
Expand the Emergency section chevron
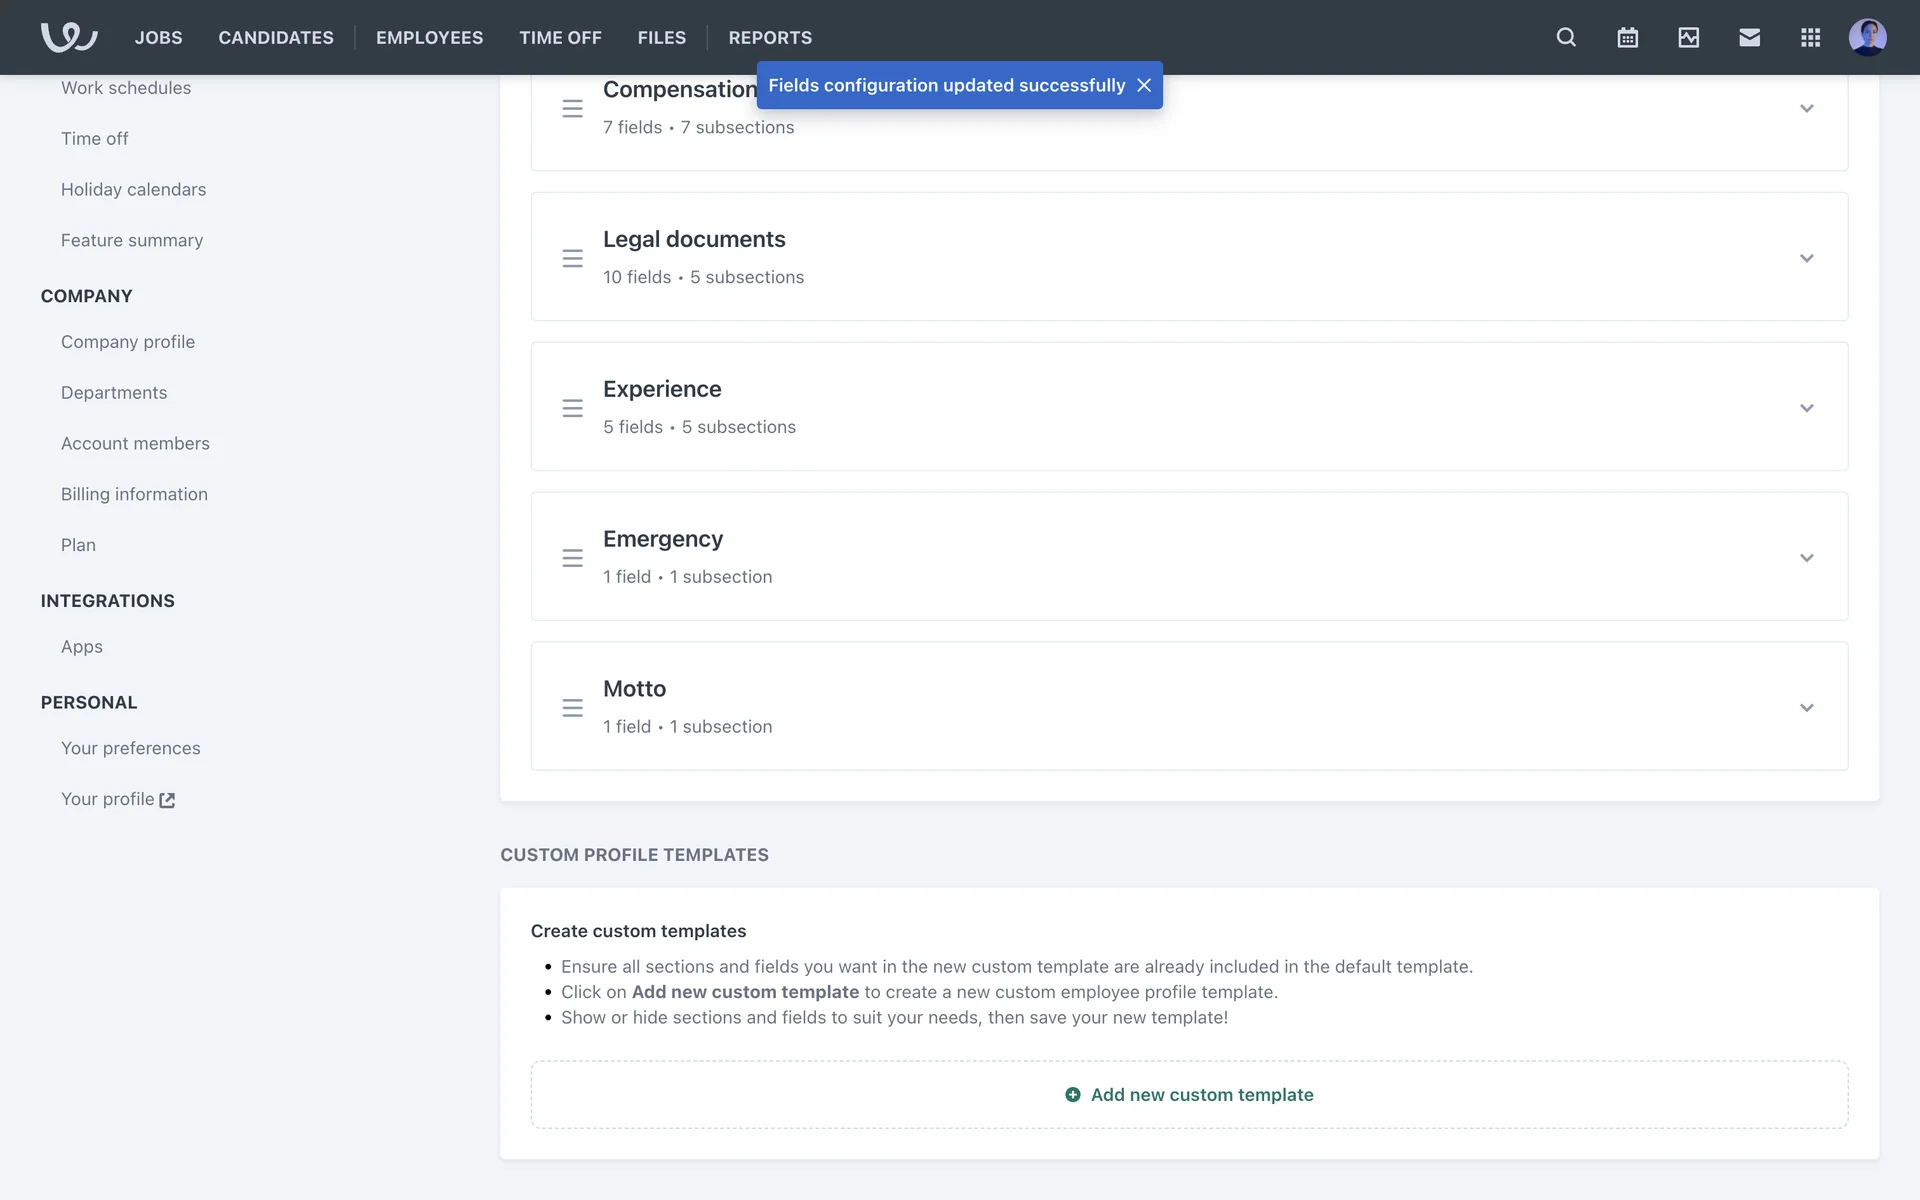click(x=1806, y=558)
